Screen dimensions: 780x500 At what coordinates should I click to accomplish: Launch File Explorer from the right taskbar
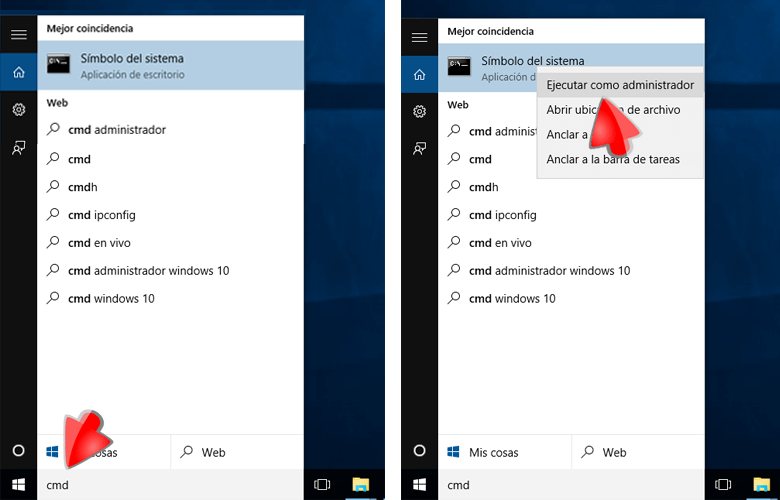pyautogui.click(x=761, y=485)
